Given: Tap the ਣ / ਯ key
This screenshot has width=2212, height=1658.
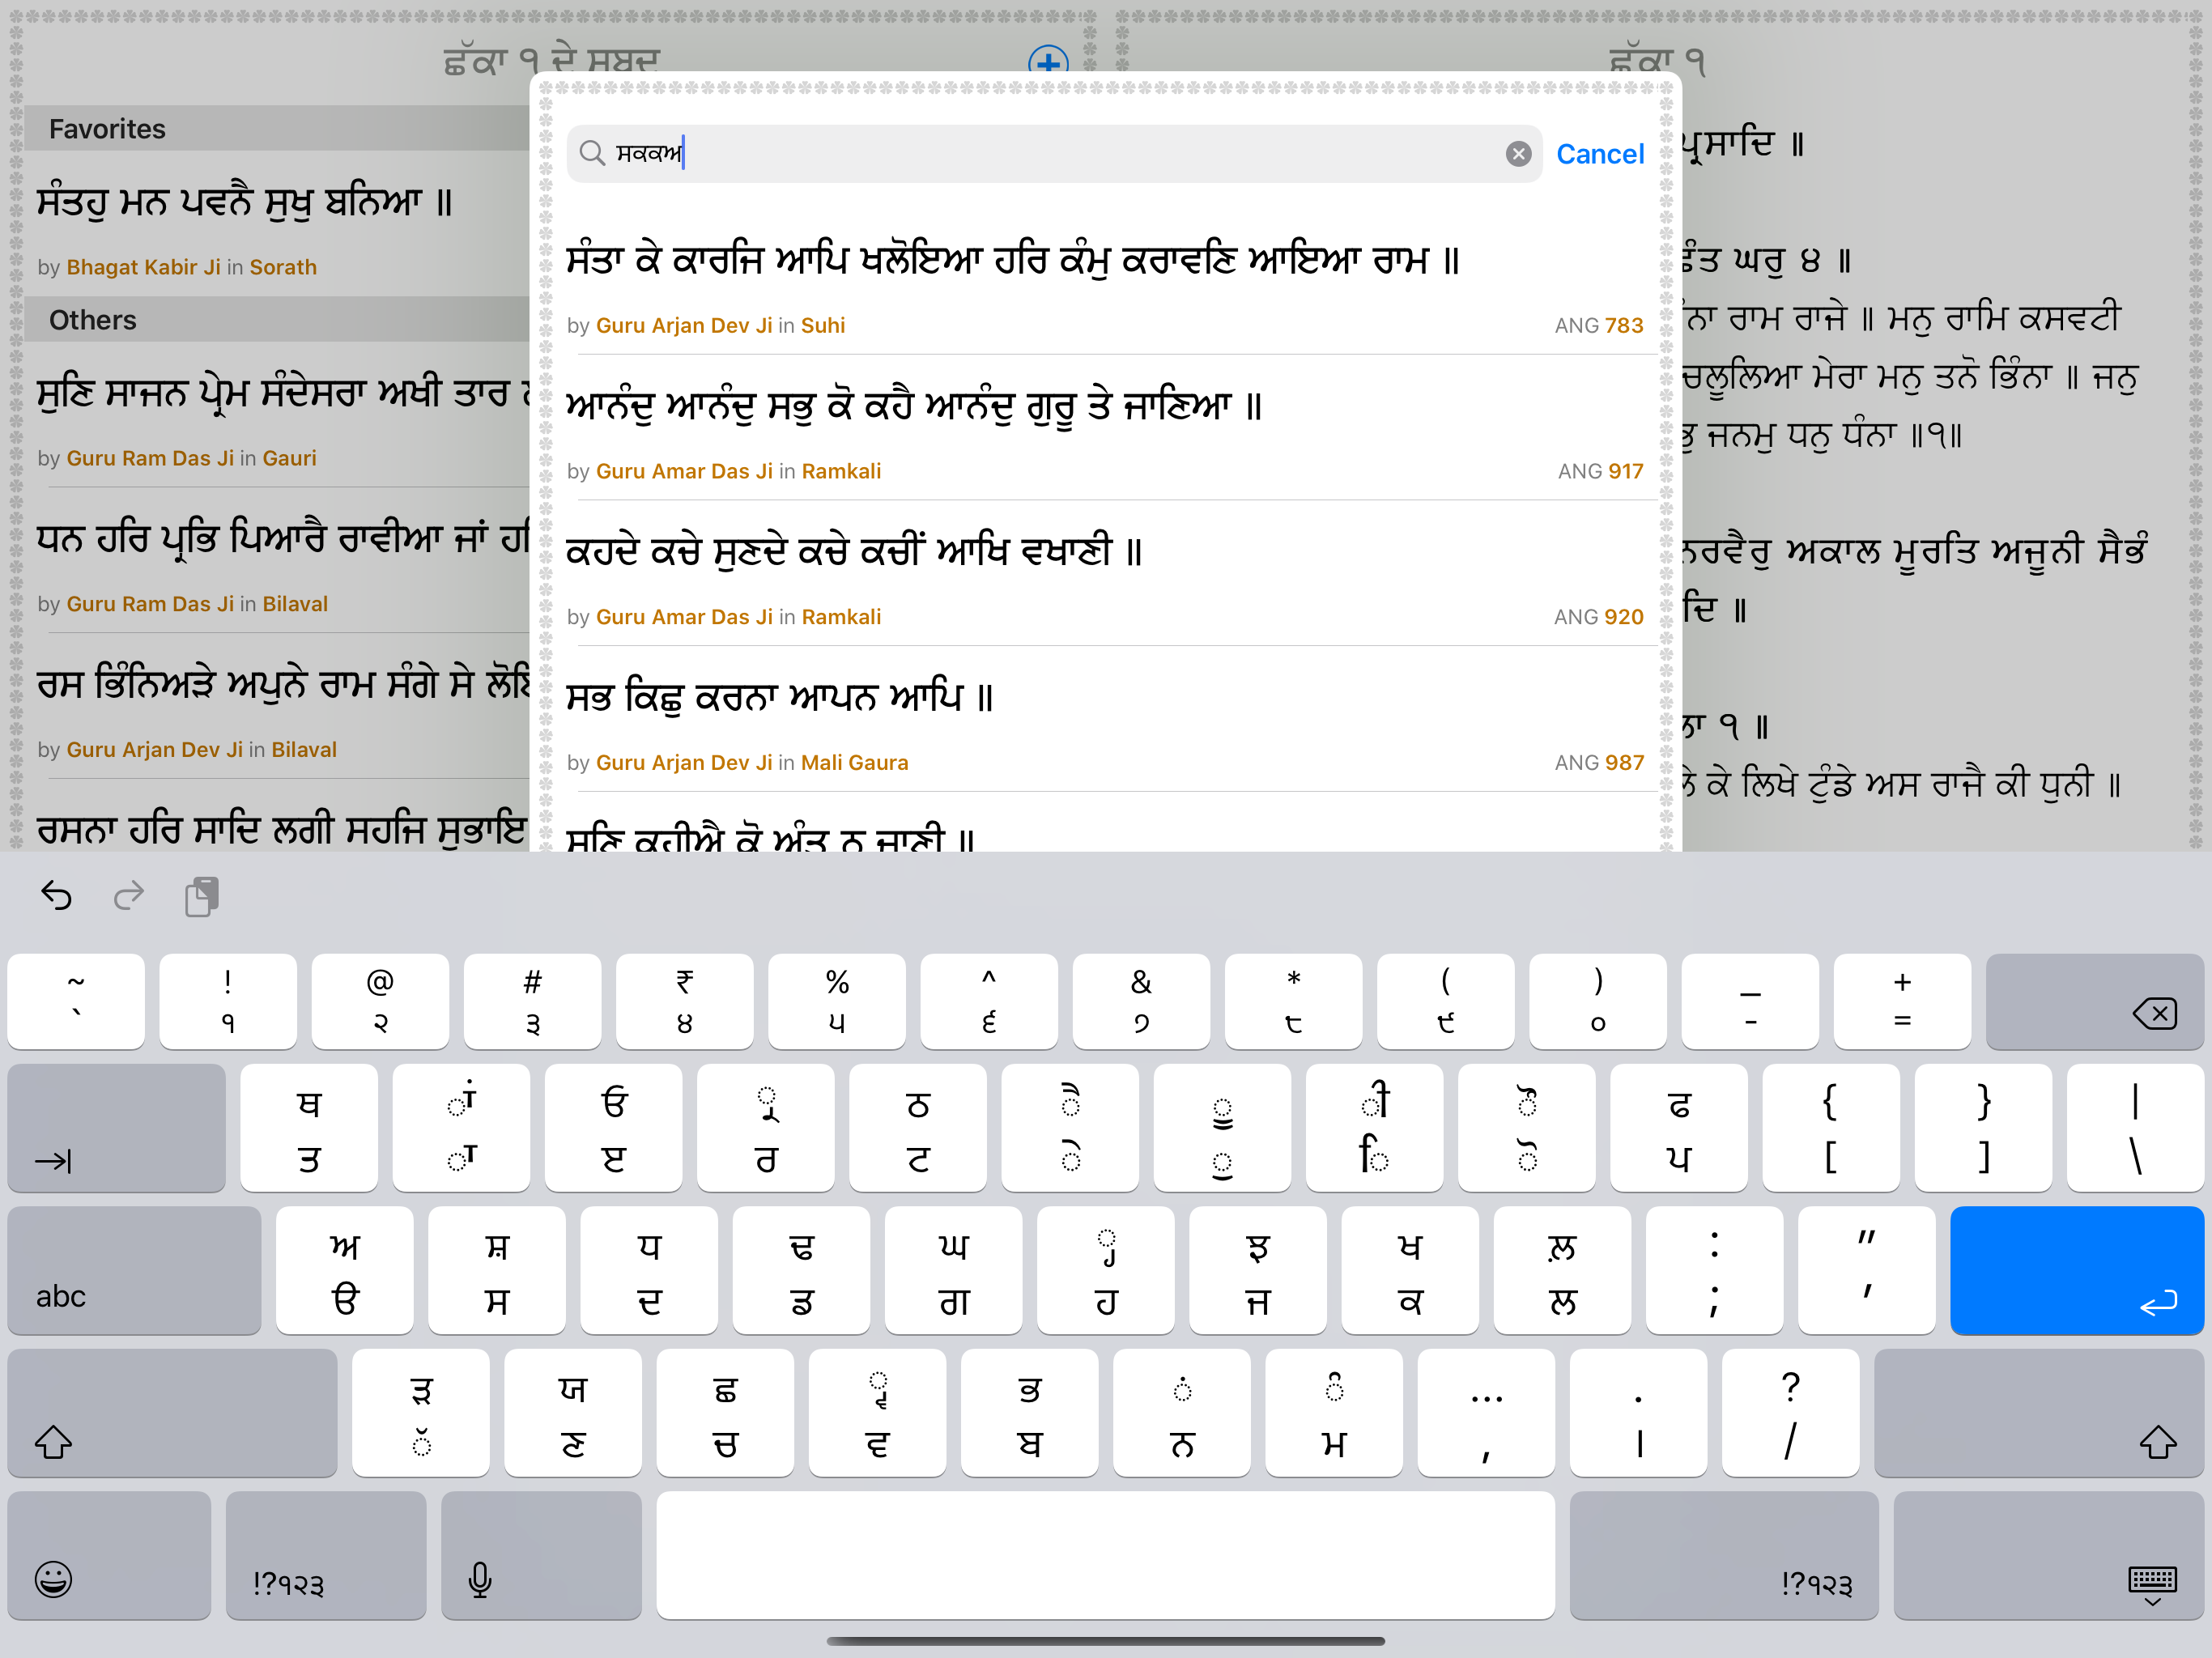Looking at the screenshot, I should [573, 1412].
